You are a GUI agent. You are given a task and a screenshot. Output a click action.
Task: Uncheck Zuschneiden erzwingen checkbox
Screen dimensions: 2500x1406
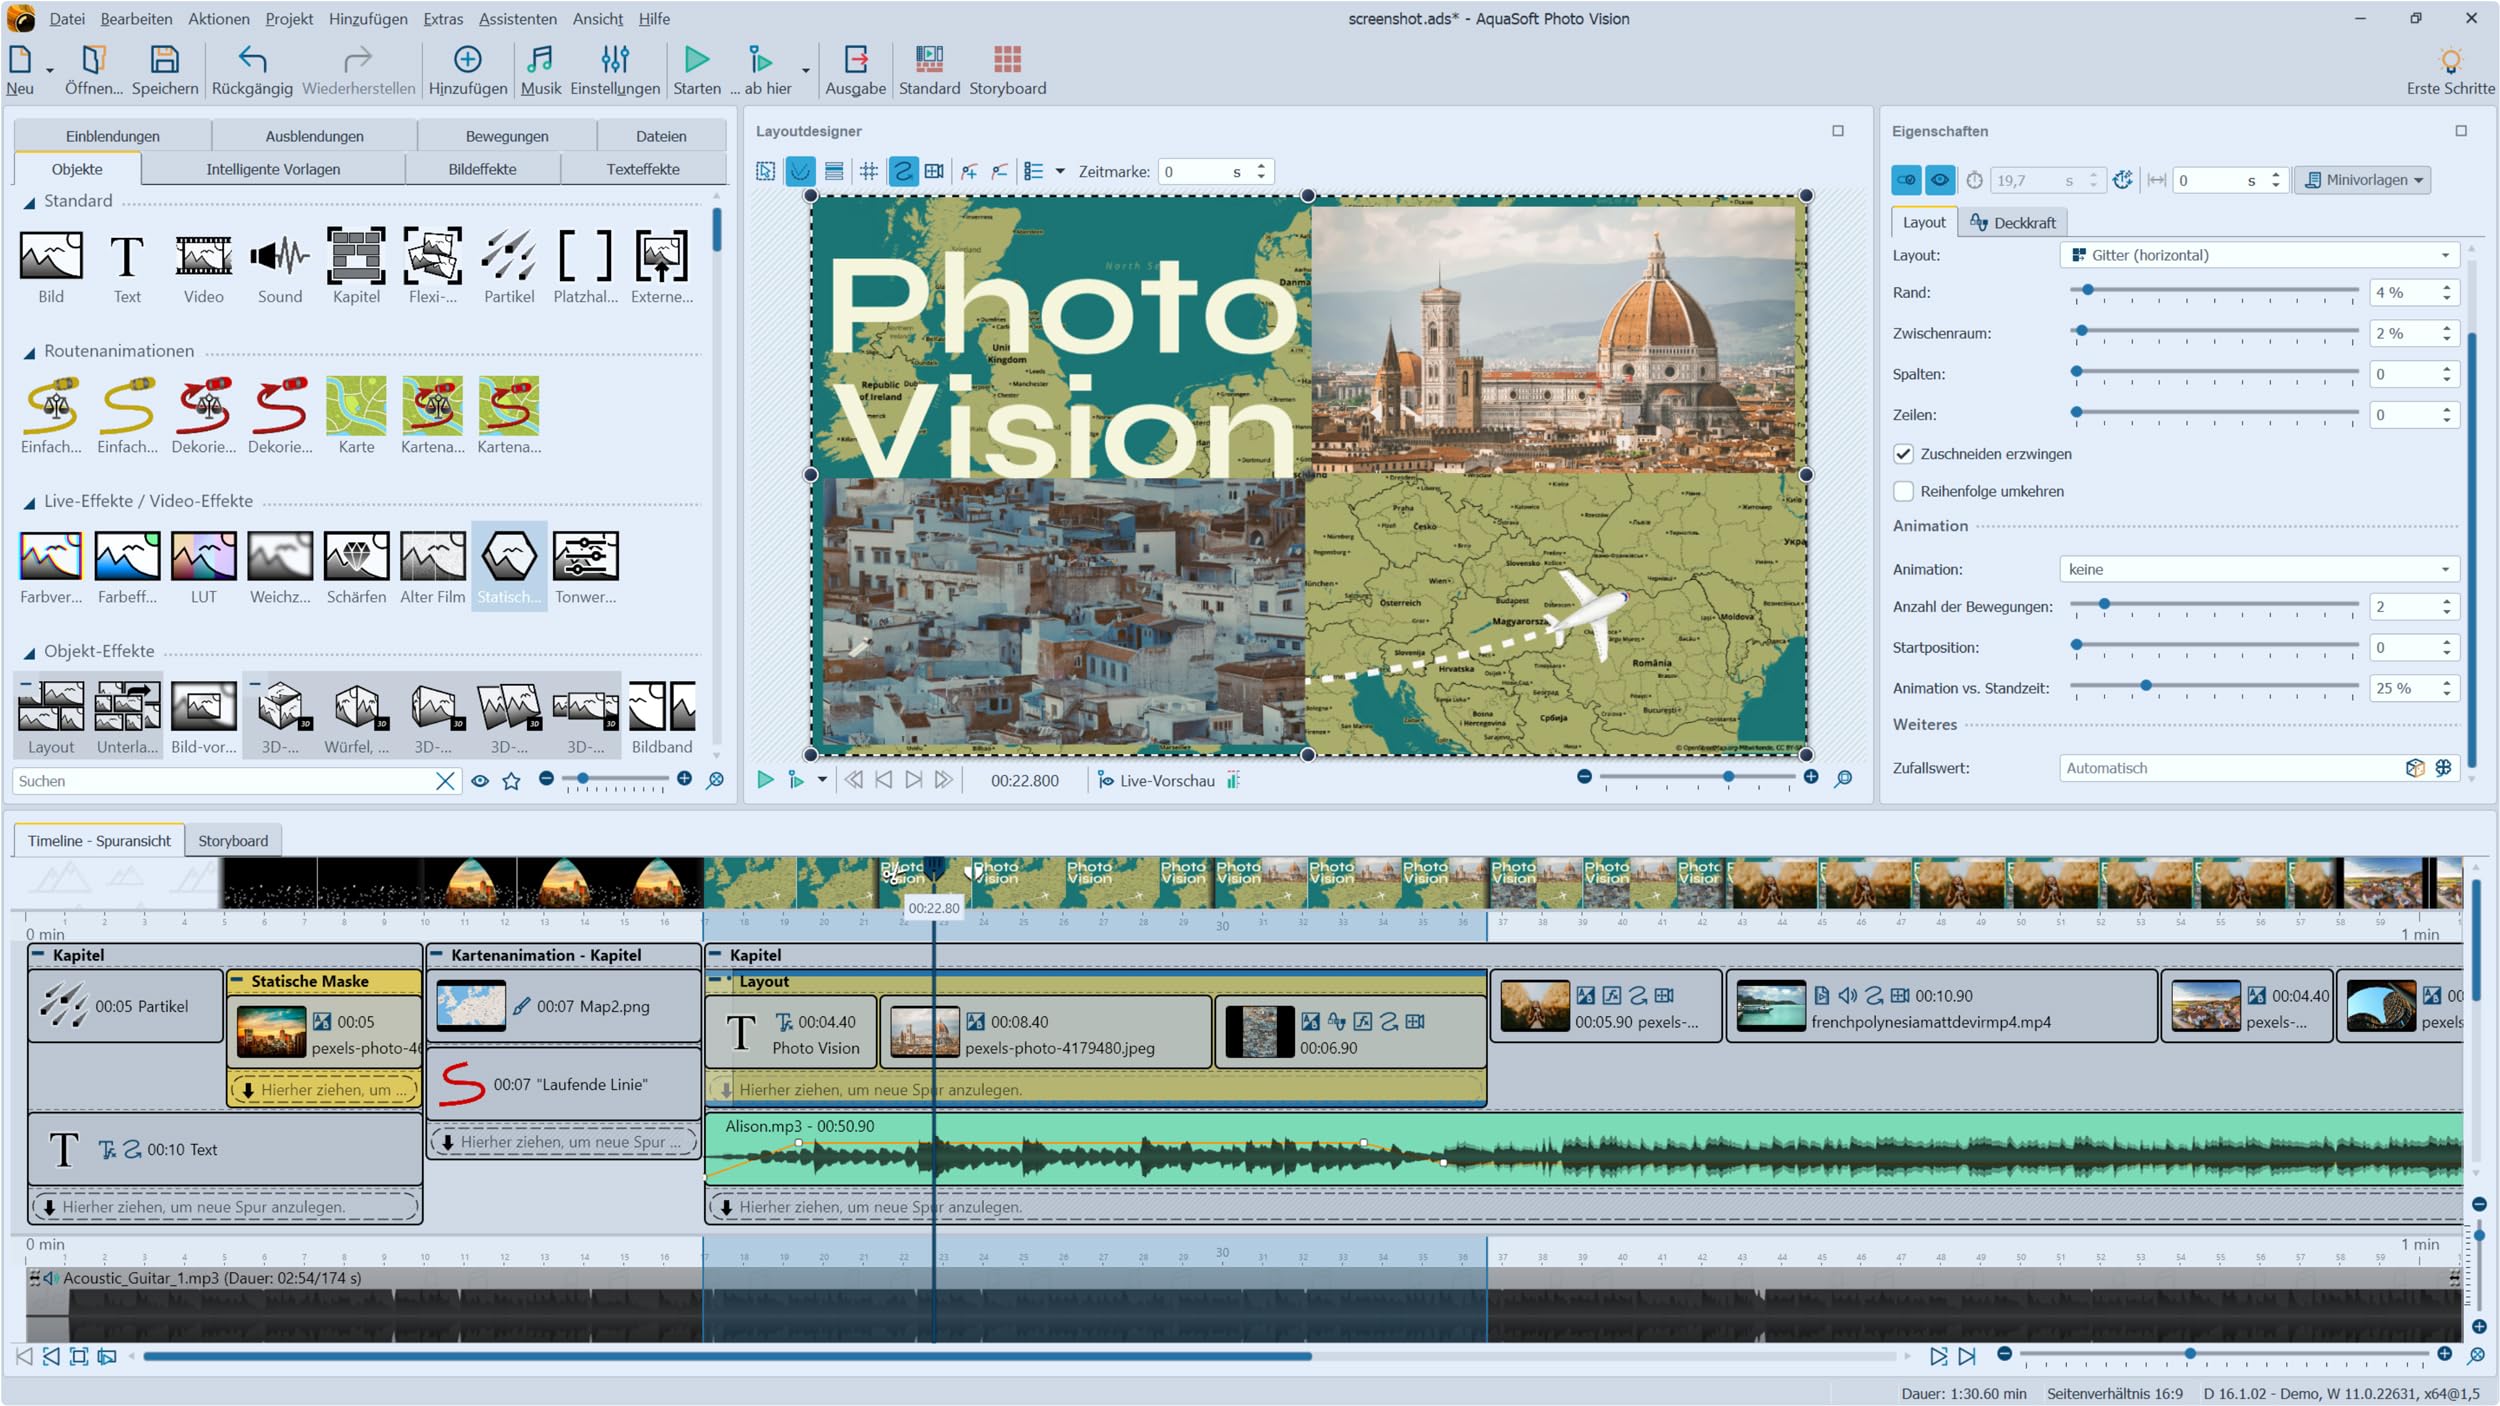tap(1903, 454)
